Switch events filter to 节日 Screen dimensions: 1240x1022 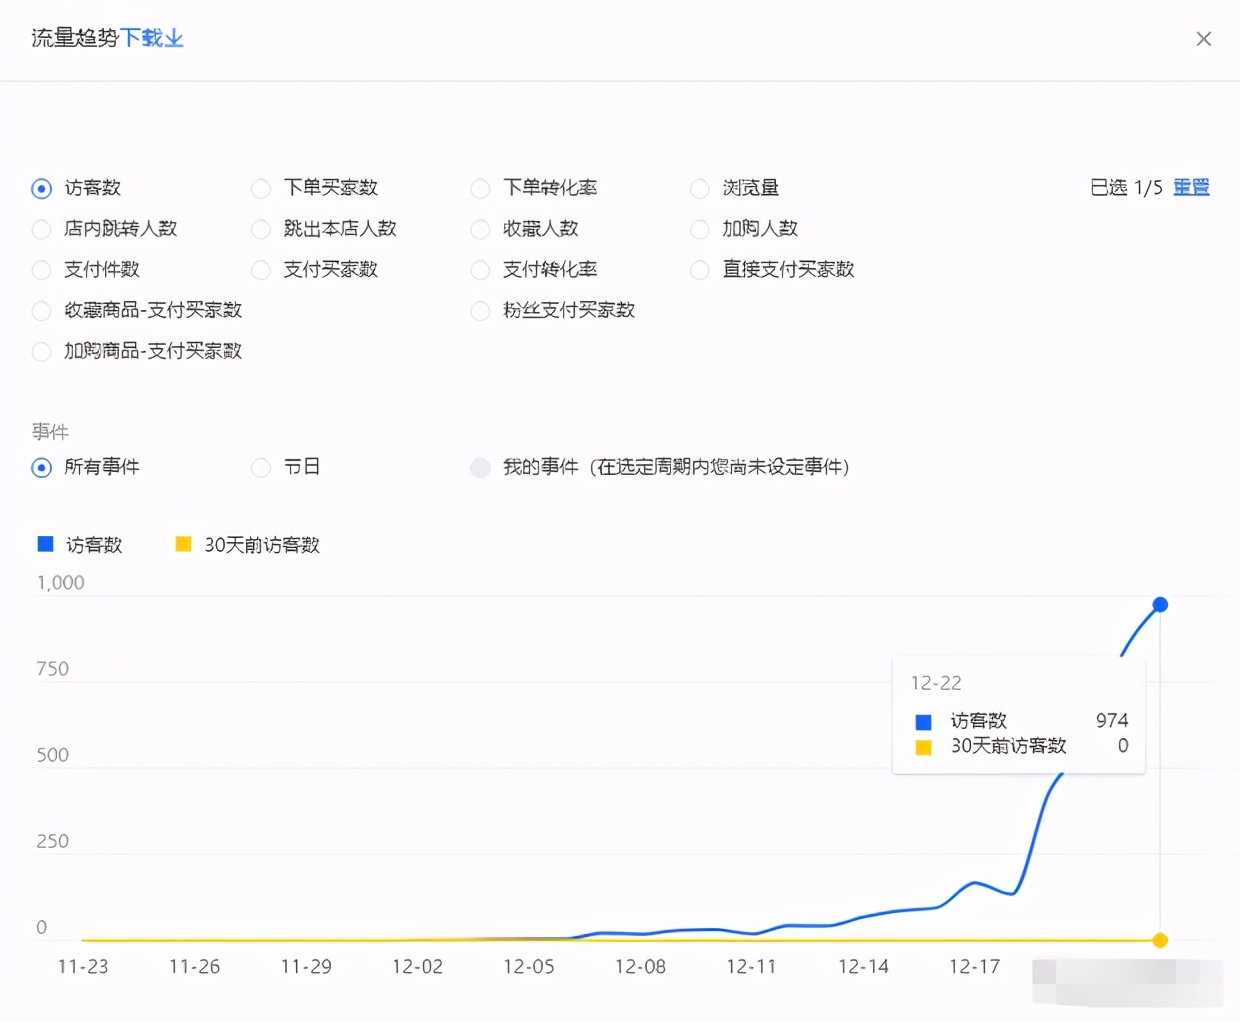[260, 467]
